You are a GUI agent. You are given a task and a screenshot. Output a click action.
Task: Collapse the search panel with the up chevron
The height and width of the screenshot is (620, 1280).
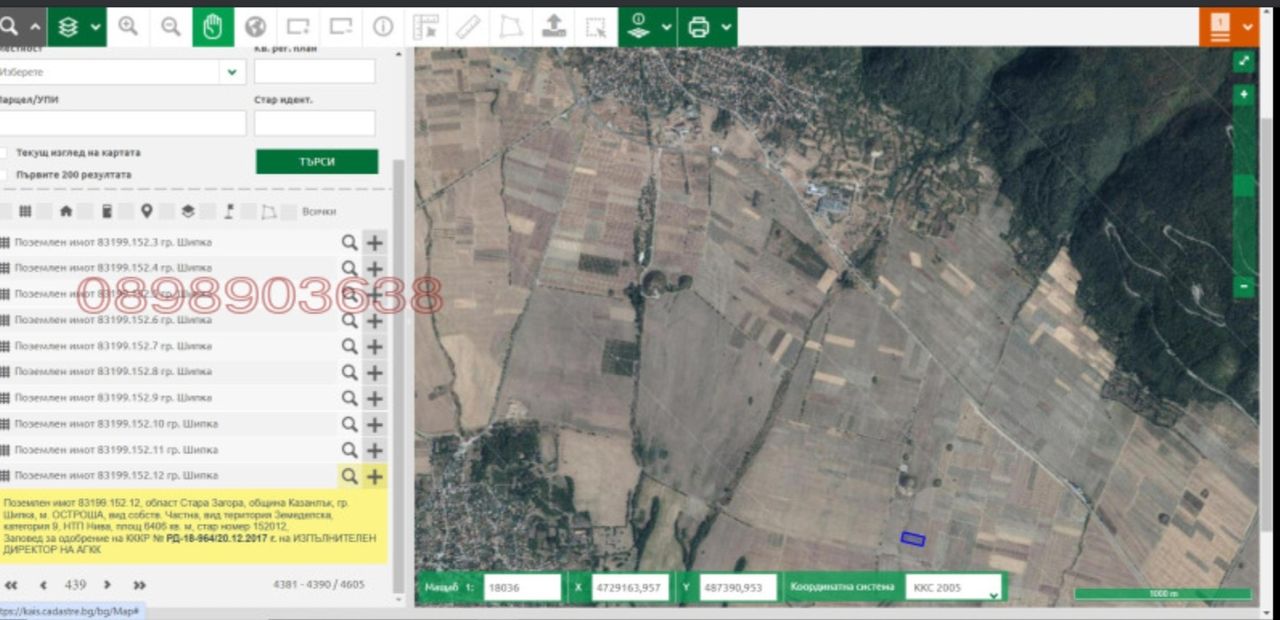(x=34, y=27)
